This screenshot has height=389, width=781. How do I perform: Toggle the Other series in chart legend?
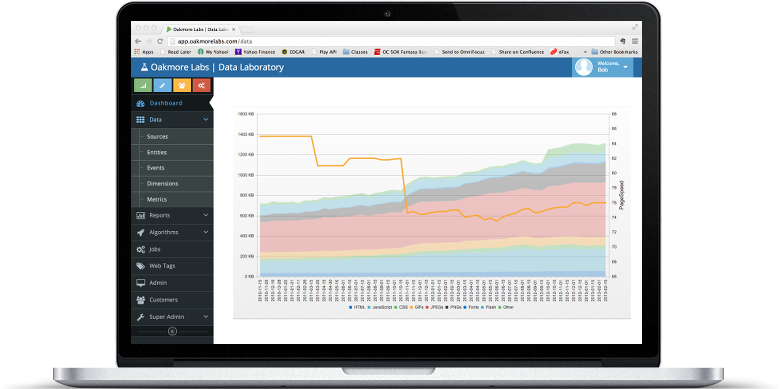coord(506,307)
